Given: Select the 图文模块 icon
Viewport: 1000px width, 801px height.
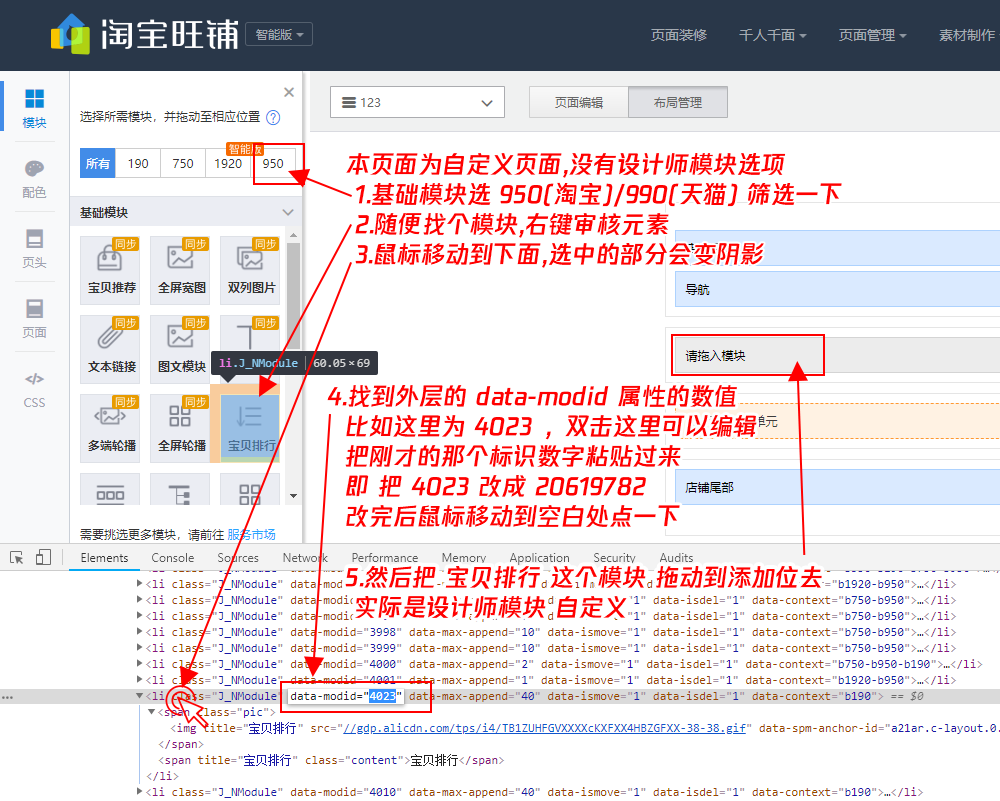Looking at the screenshot, I should tap(179, 341).
